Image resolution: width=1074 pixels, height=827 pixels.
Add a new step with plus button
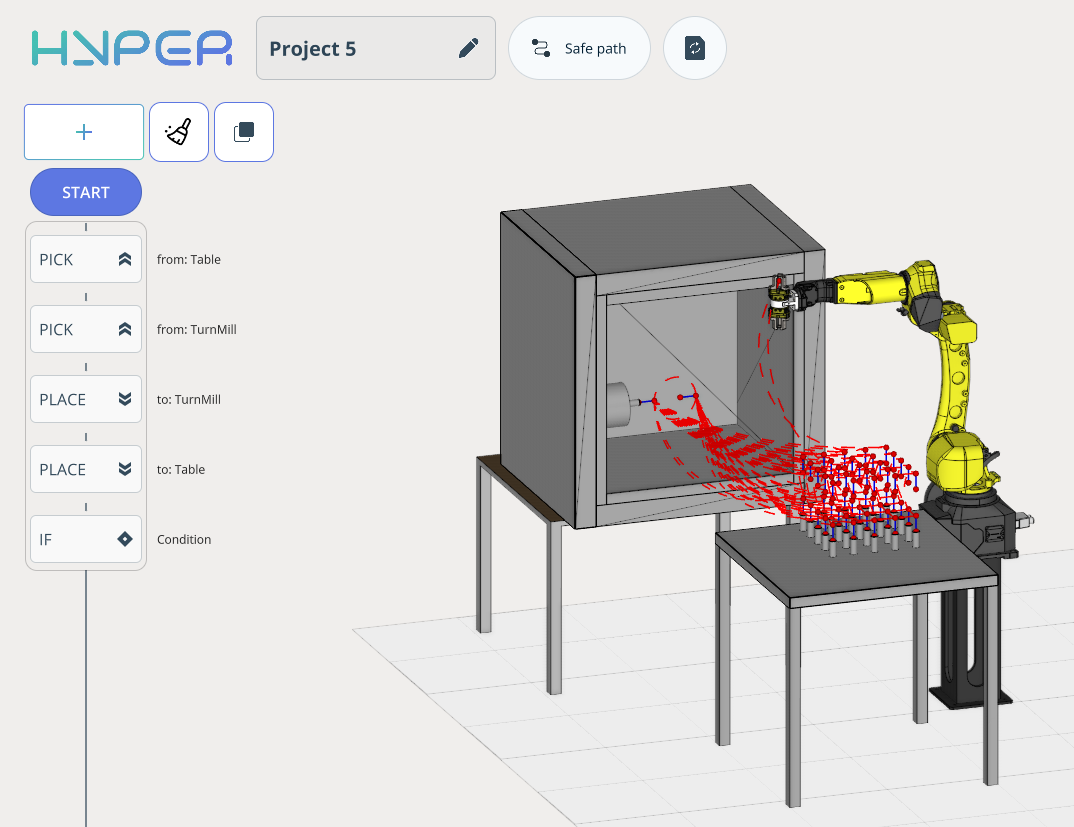click(84, 132)
